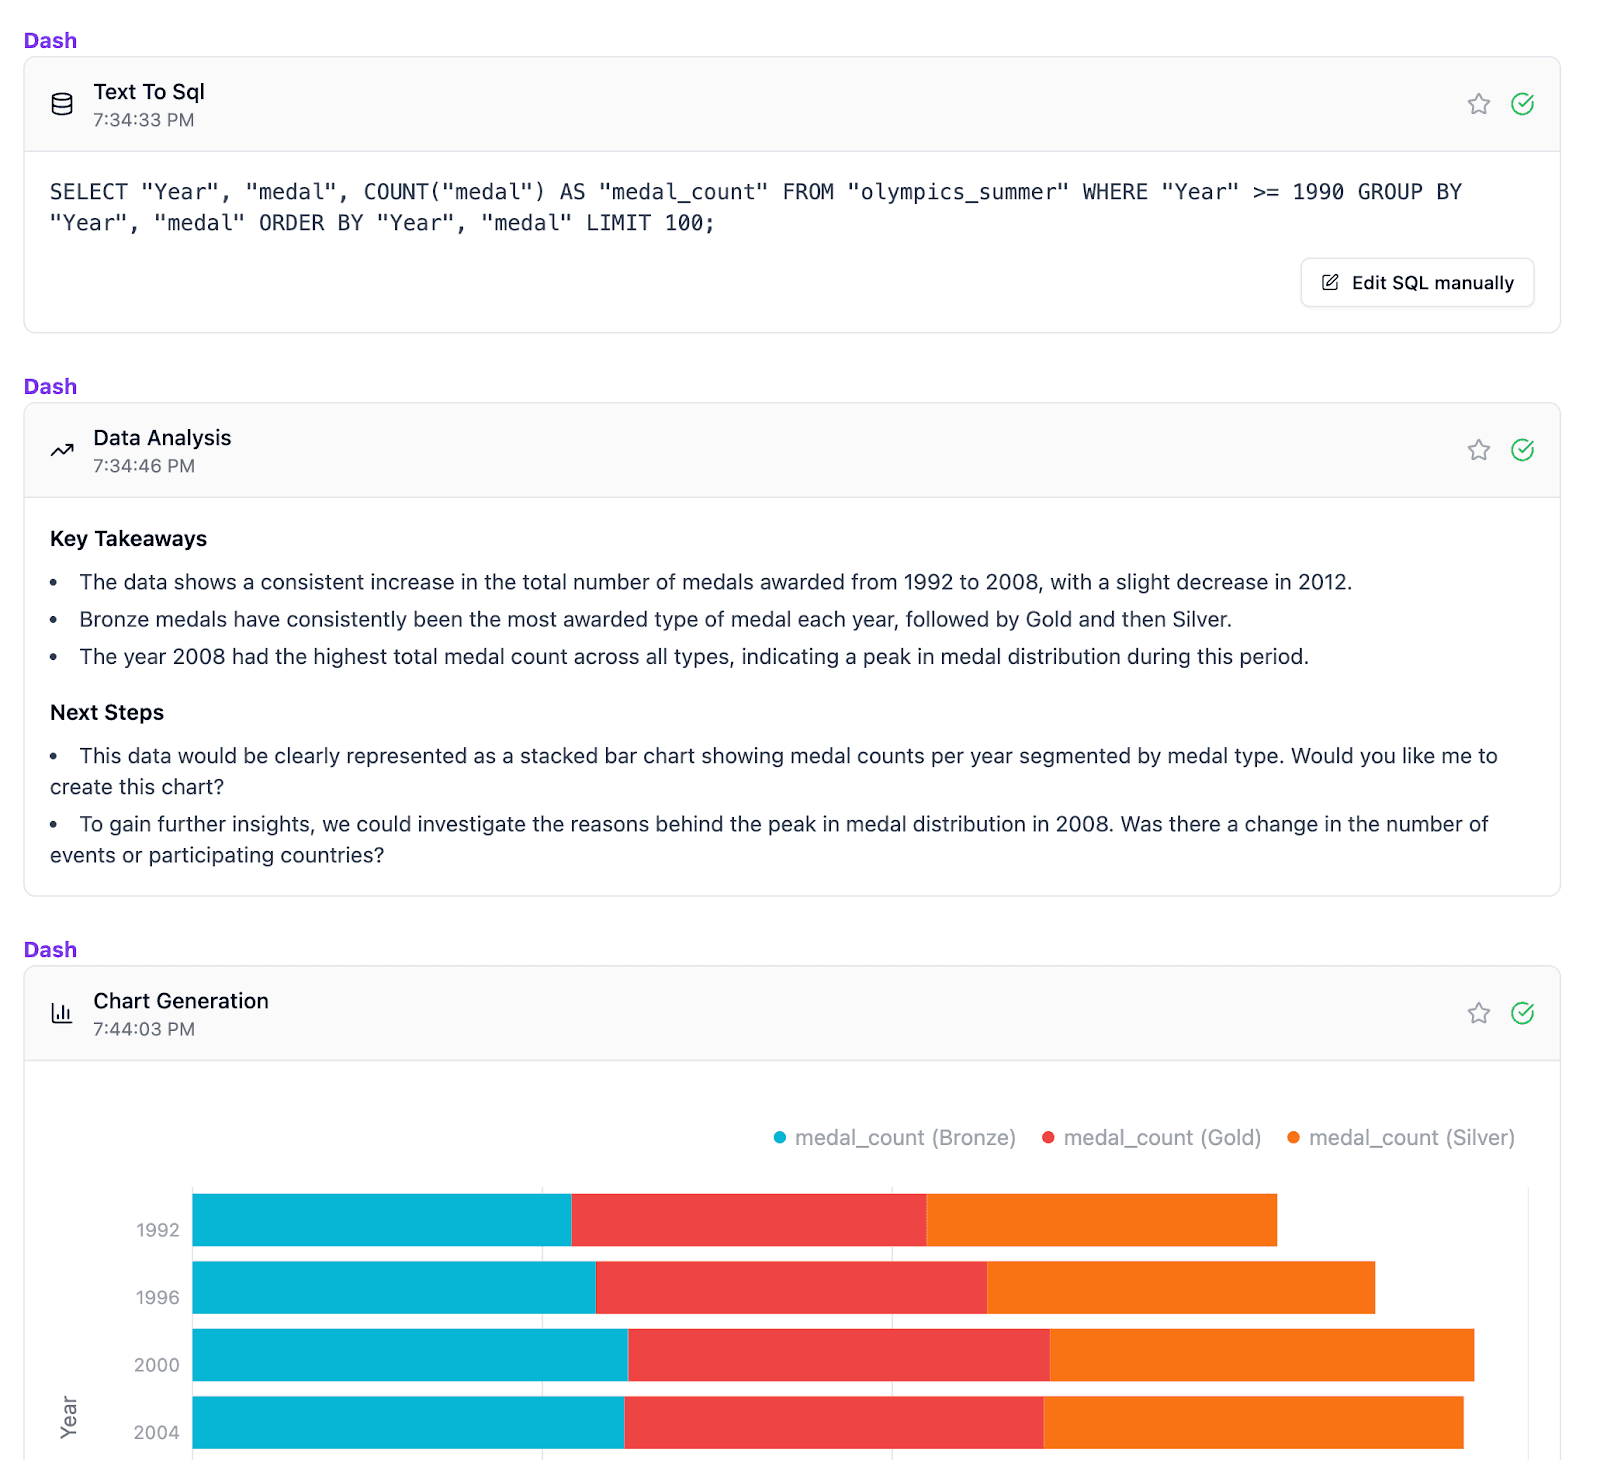The width and height of the screenshot is (1600, 1460).
Task: Click the Dash label above Chart Generation
Action: (x=49, y=949)
